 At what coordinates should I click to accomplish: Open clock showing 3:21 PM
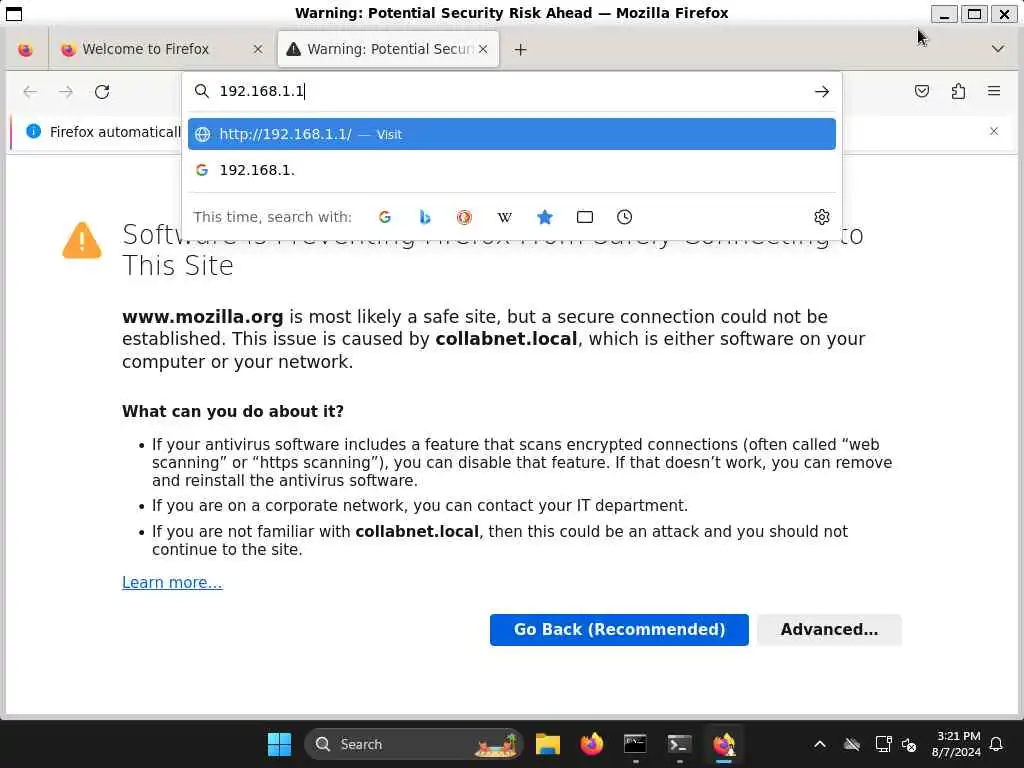pos(956,744)
